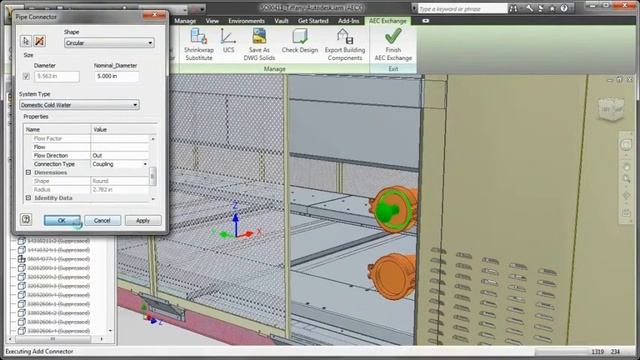Open the Pipe Connector help icon
640x360 pixels.
point(26,220)
